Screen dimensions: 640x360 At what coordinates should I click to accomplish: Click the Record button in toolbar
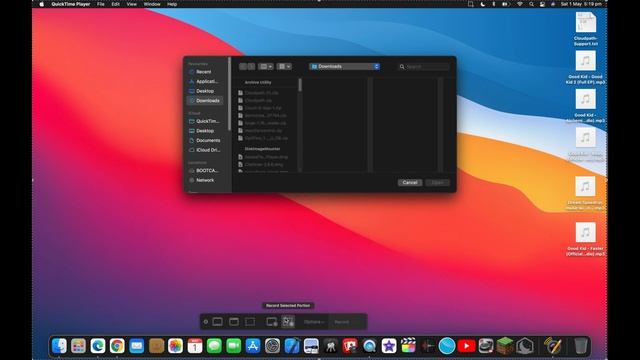pyautogui.click(x=342, y=322)
